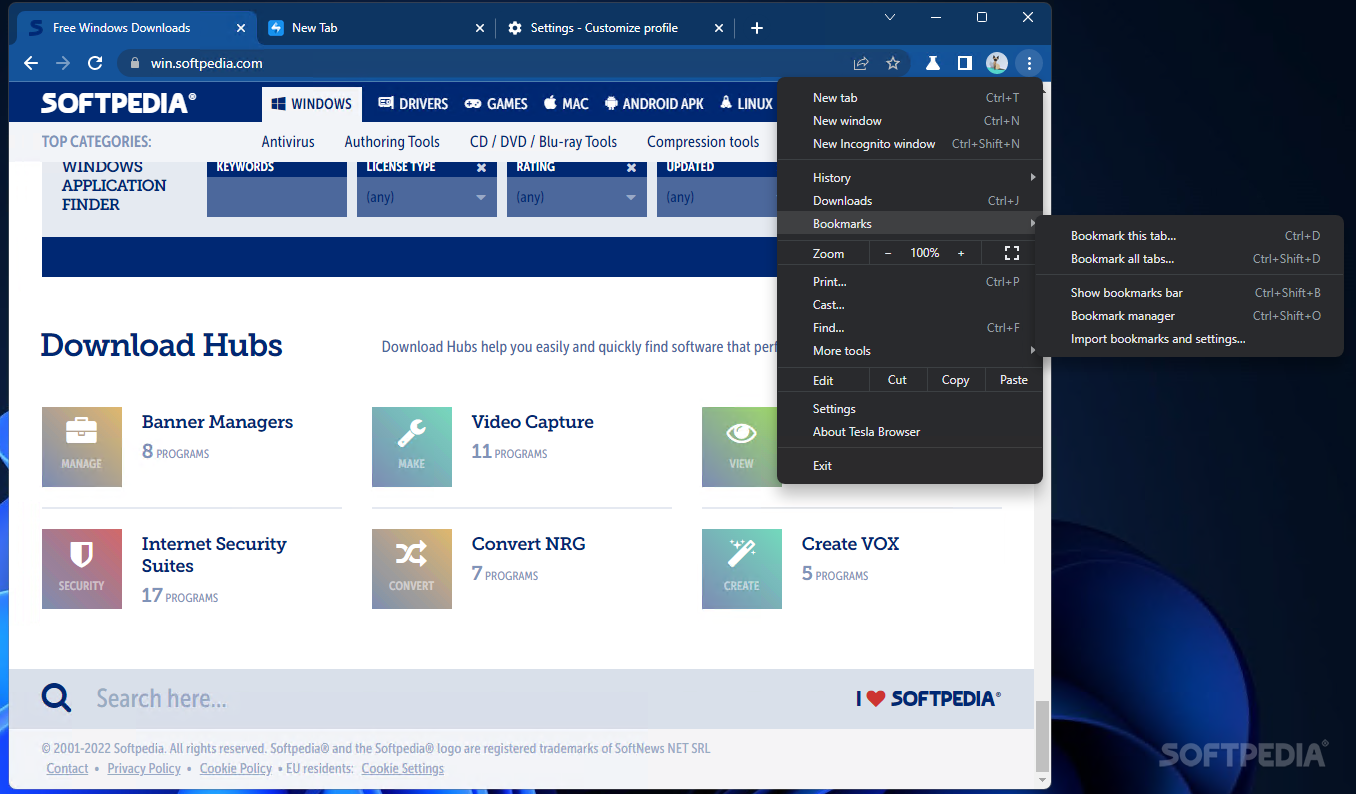The height and width of the screenshot is (794, 1356).
Task: Enter fullscreen via zoom row icon
Action: [x=1011, y=253]
